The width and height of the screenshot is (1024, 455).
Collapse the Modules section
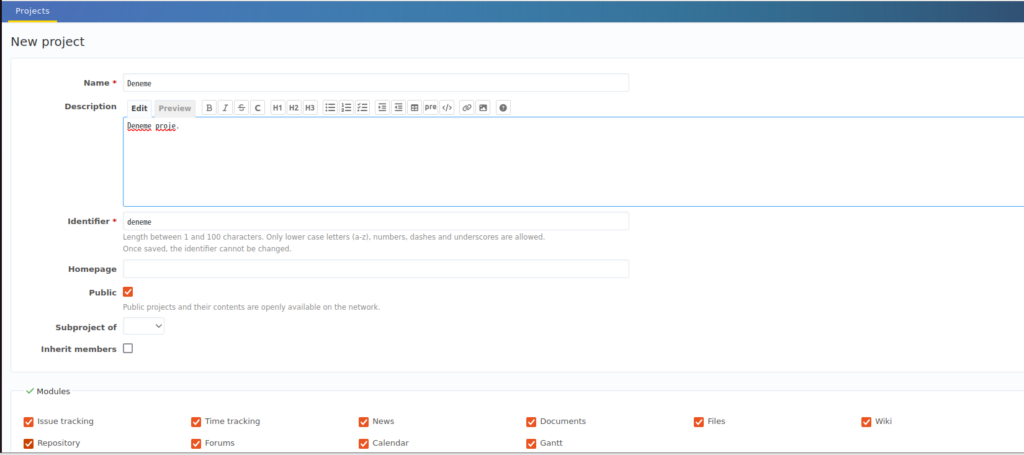pos(48,391)
